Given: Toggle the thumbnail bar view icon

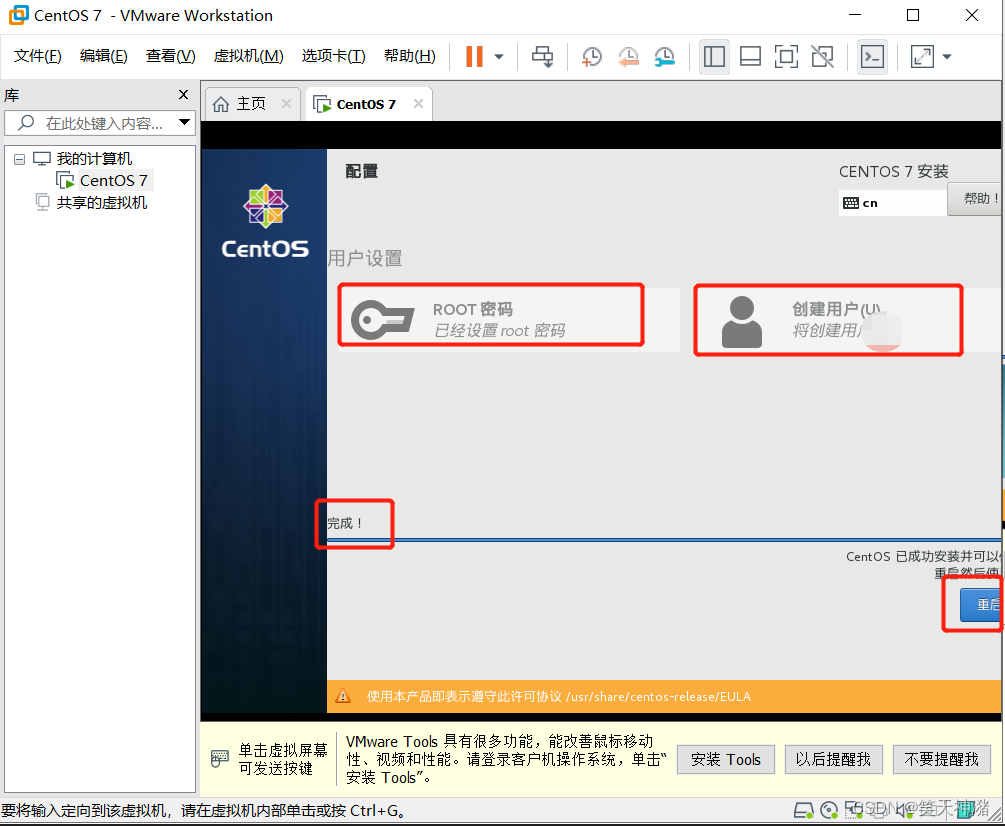Looking at the screenshot, I should [750, 56].
